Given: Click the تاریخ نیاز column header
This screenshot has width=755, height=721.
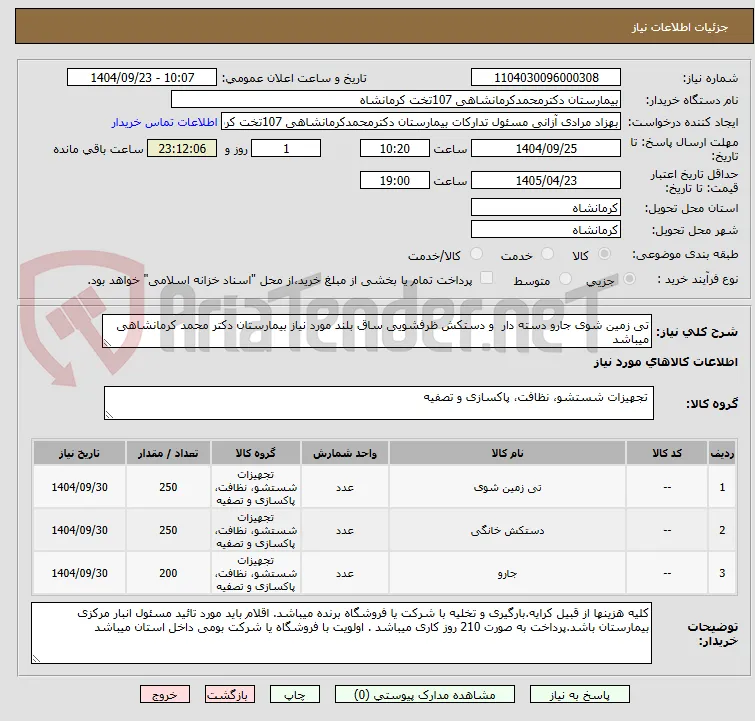Looking at the screenshot, I should tap(79, 453).
